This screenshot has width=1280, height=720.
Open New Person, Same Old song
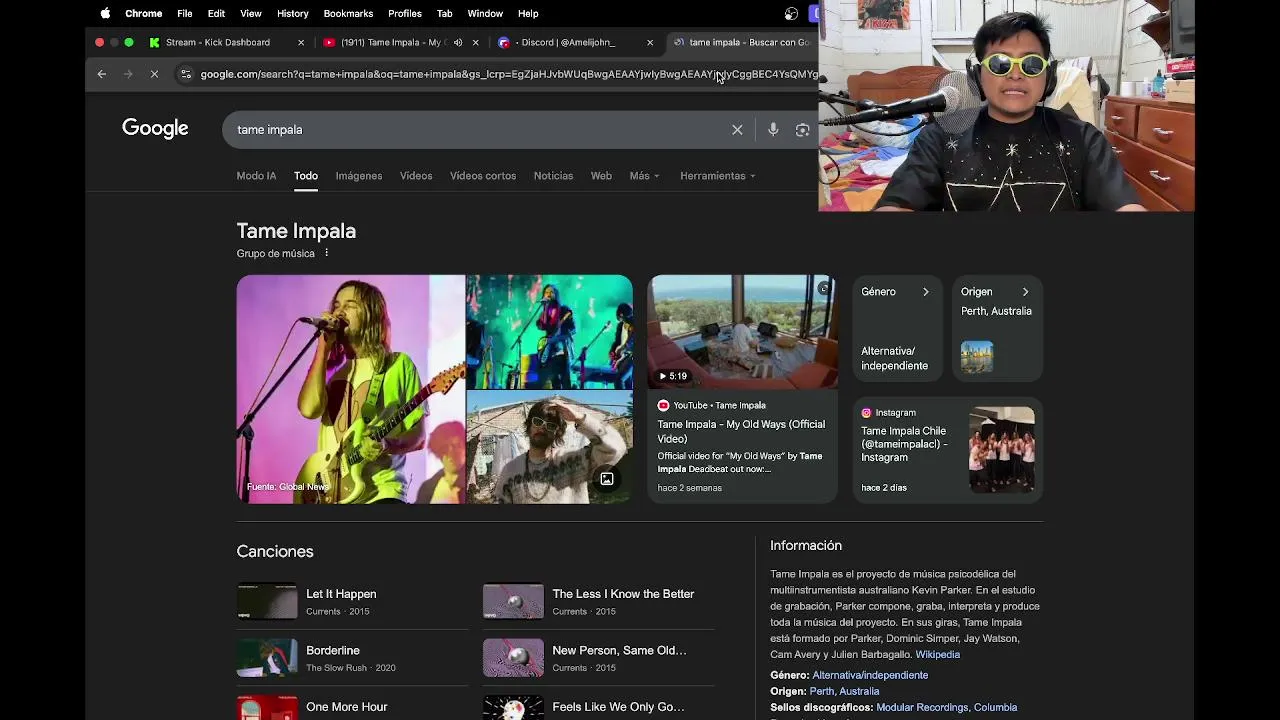619,650
